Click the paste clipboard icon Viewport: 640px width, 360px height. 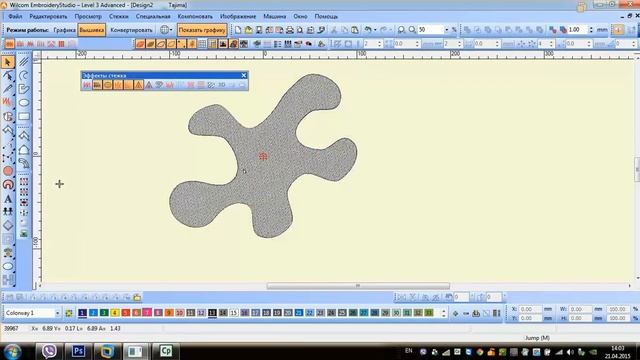(355, 30)
